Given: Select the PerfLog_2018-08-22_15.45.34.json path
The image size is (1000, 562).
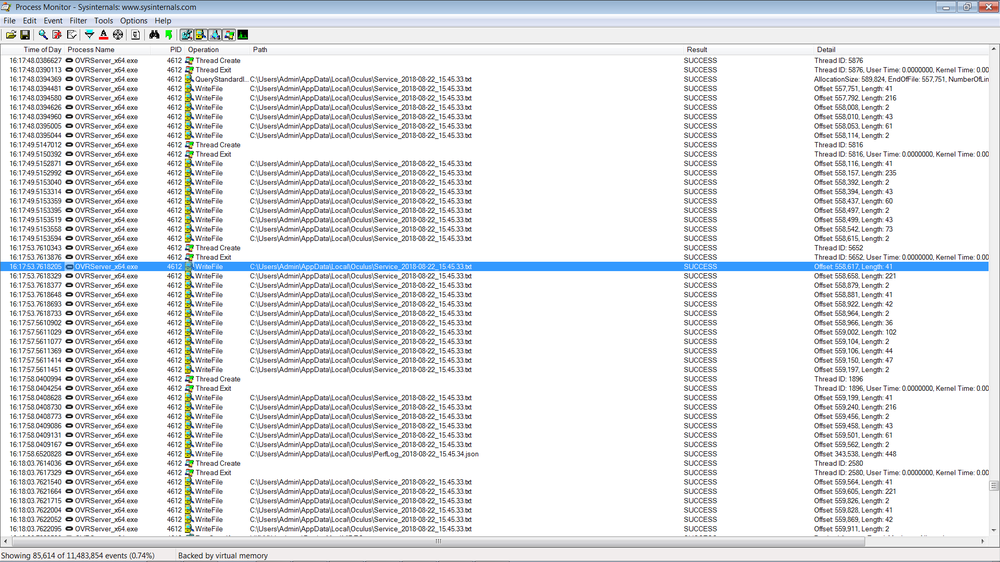Looking at the screenshot, I should pyautogui.click(x=364, y=454).
